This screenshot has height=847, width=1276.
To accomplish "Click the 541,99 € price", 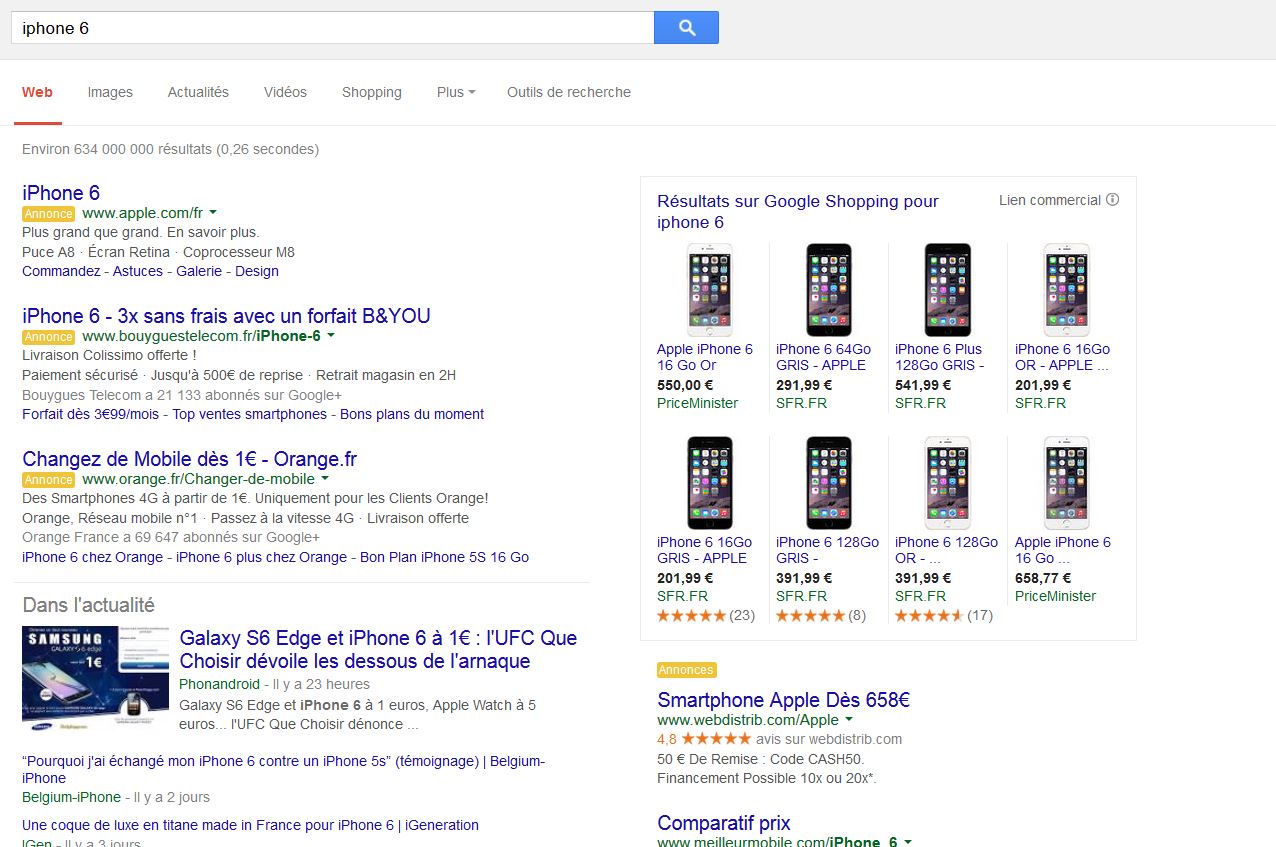I will tap(923, 385).
